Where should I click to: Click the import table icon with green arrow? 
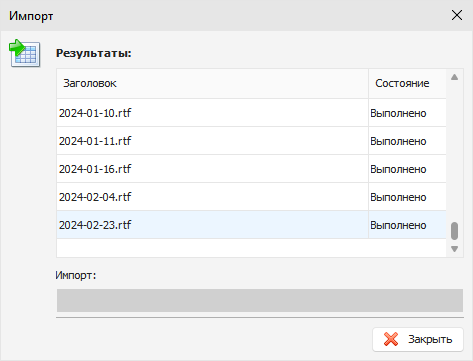25,53
